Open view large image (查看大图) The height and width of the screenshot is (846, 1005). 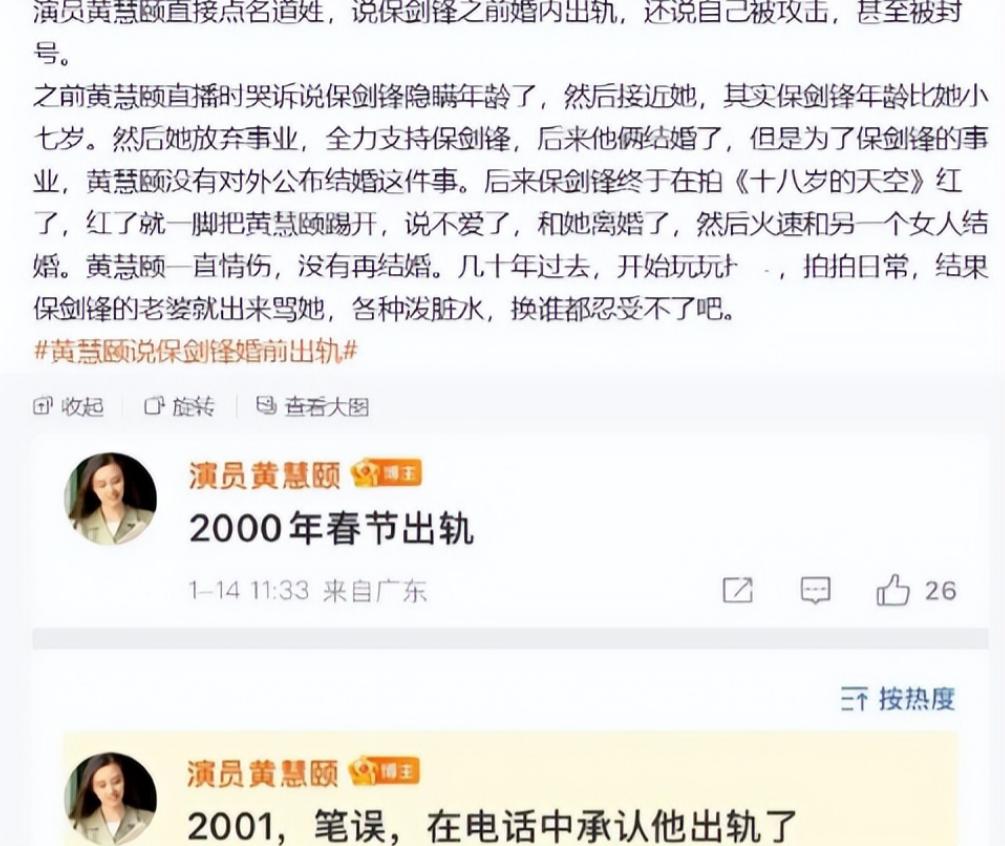[312, 406]
